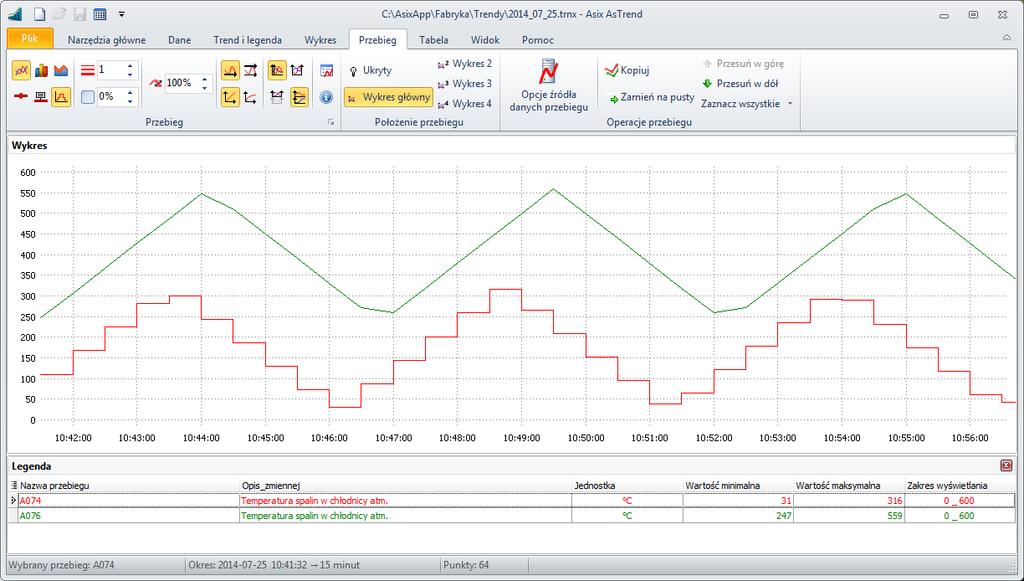Collapse the ribbon with the chevron
Screen dimensions: 1024x581
(x=1006, y=39)
